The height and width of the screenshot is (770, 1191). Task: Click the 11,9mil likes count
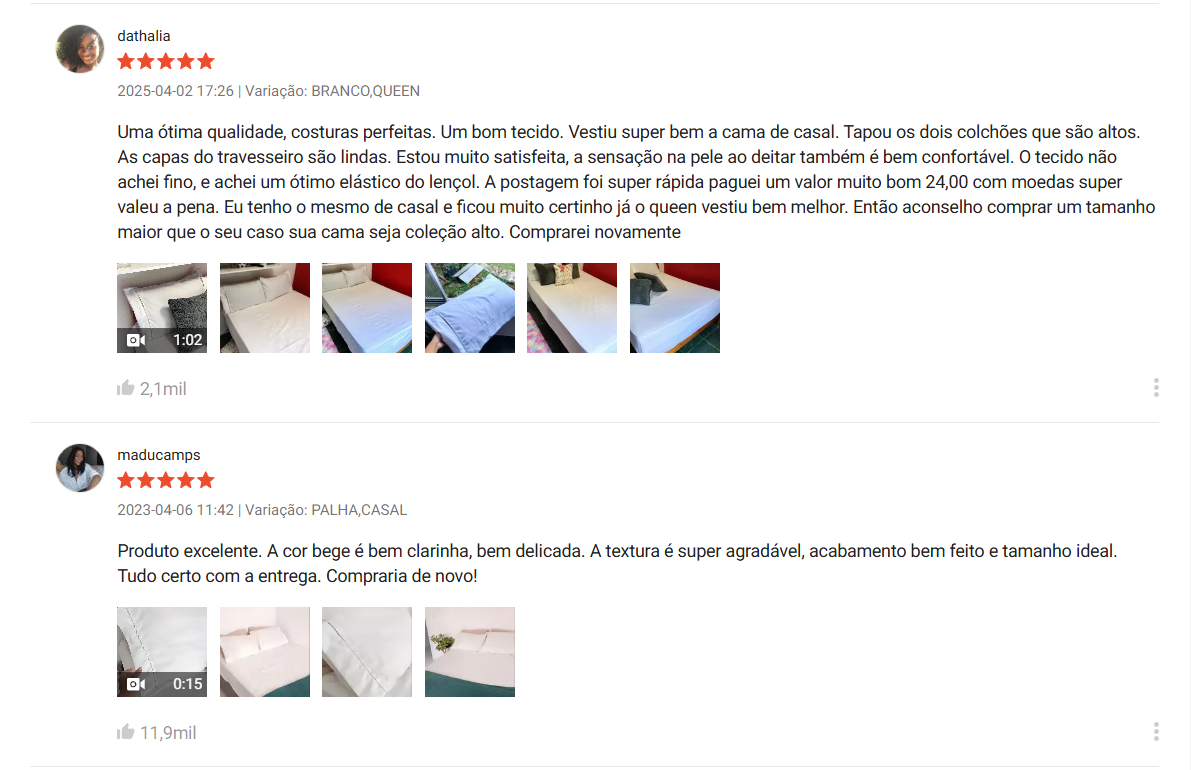[x=168, y=732]
